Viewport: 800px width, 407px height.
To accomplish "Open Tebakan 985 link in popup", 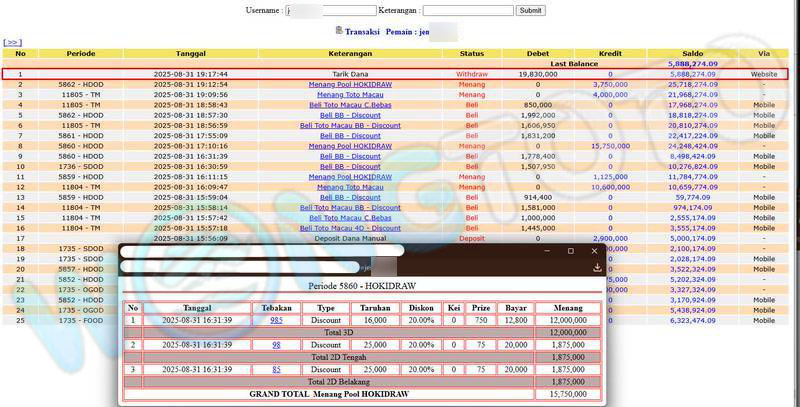I will (x=276, y=320).
